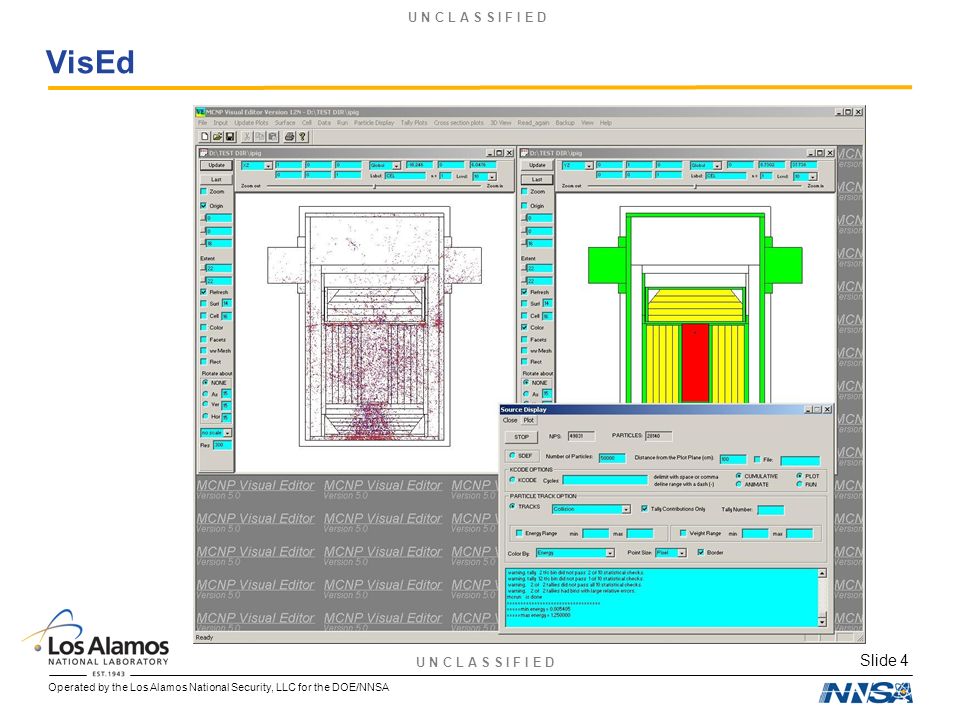Screen dimensions: 960x720
Task: Click Update button in left plot window
Action: 216,165
